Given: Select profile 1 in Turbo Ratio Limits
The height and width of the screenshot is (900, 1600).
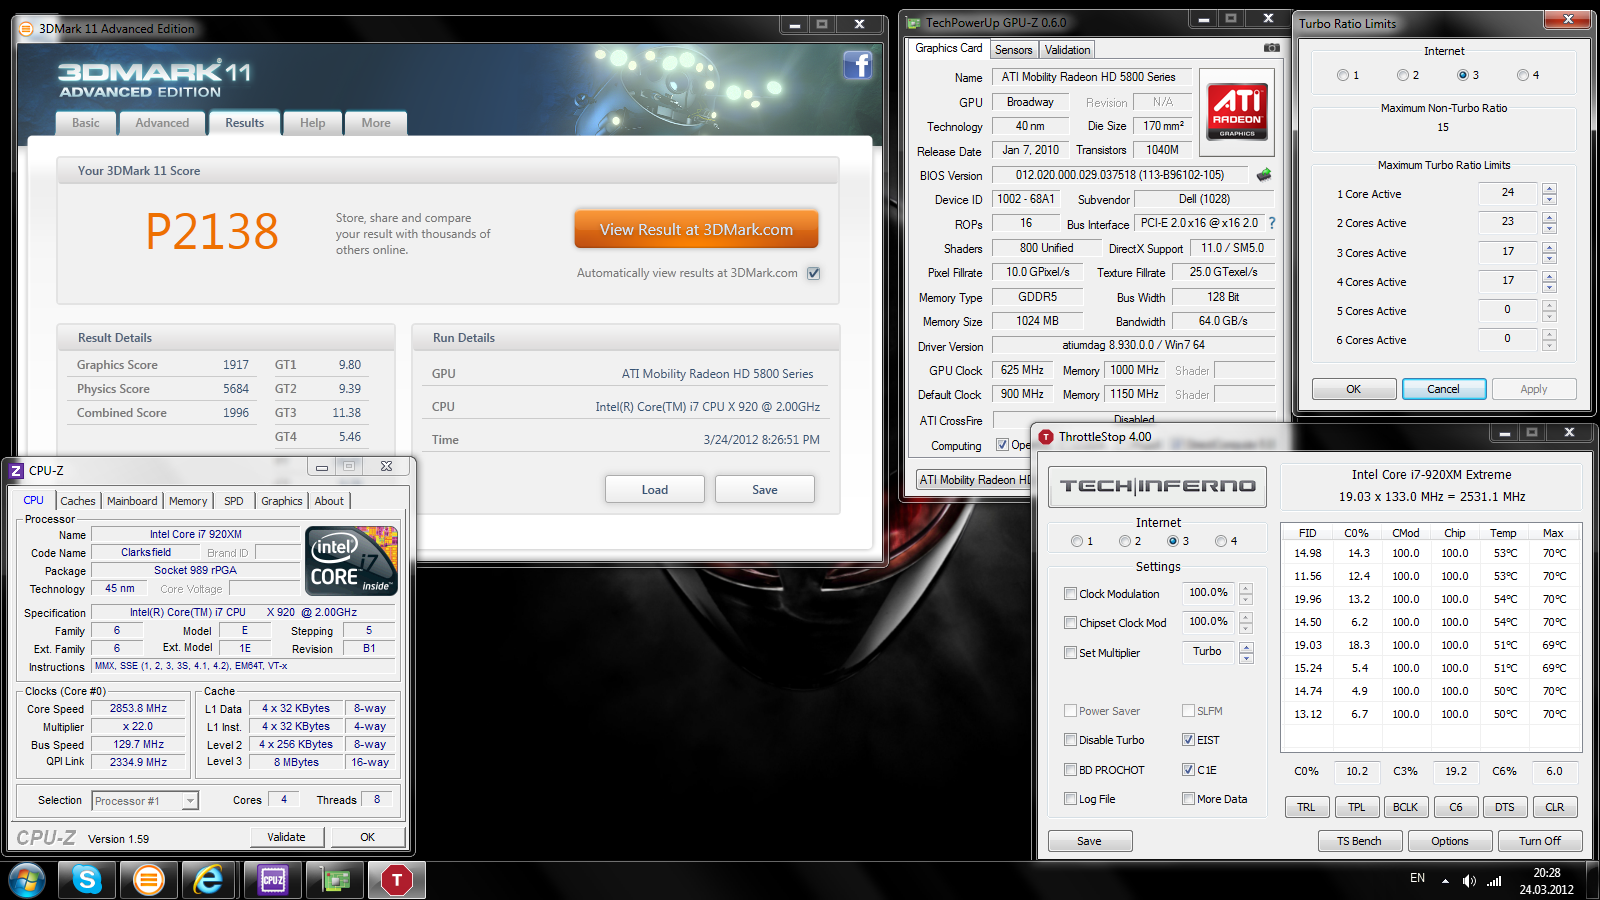Looking at the screenshot, I should 1343,75.
